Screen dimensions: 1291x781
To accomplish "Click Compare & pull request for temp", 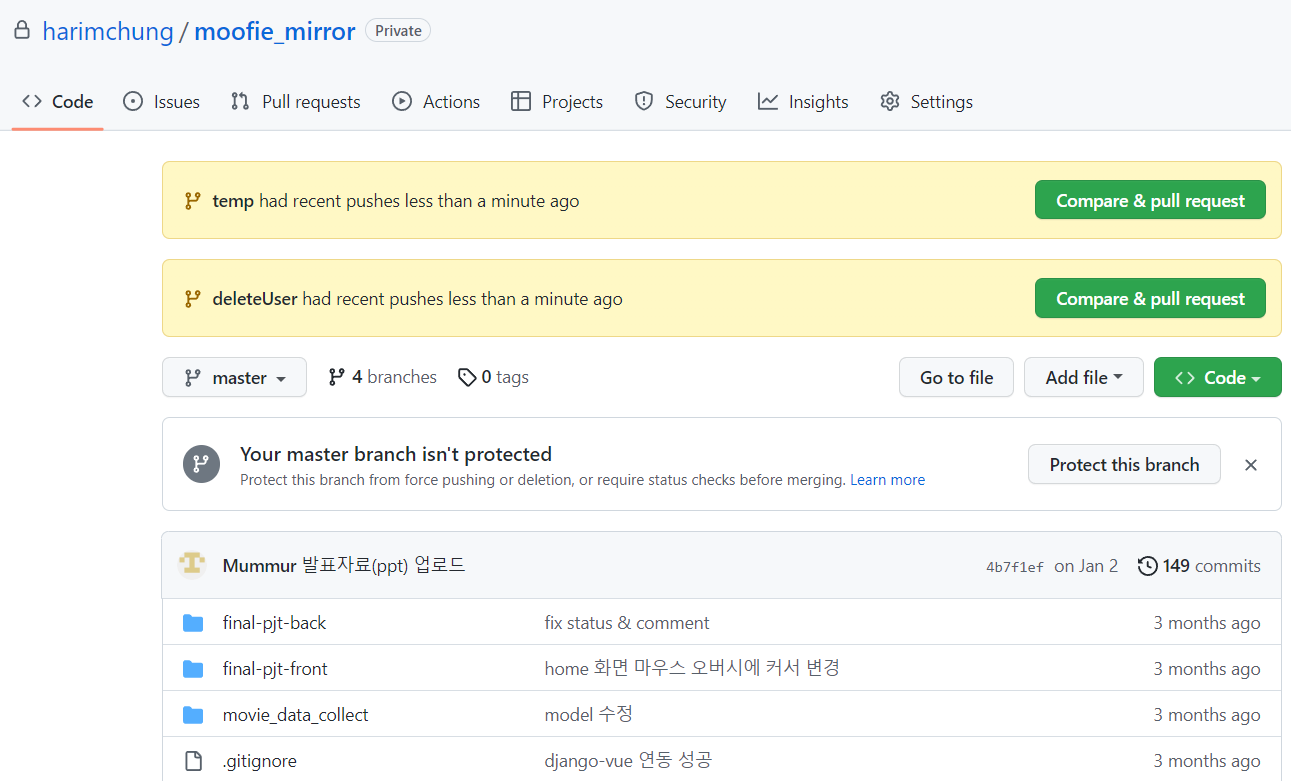I will click(1150, 200).
